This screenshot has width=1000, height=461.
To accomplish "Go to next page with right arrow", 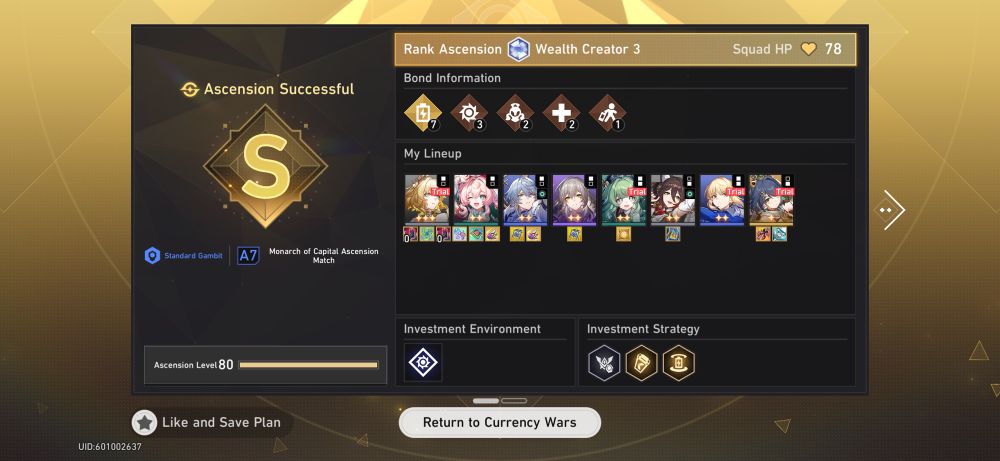I will [891, 210].
